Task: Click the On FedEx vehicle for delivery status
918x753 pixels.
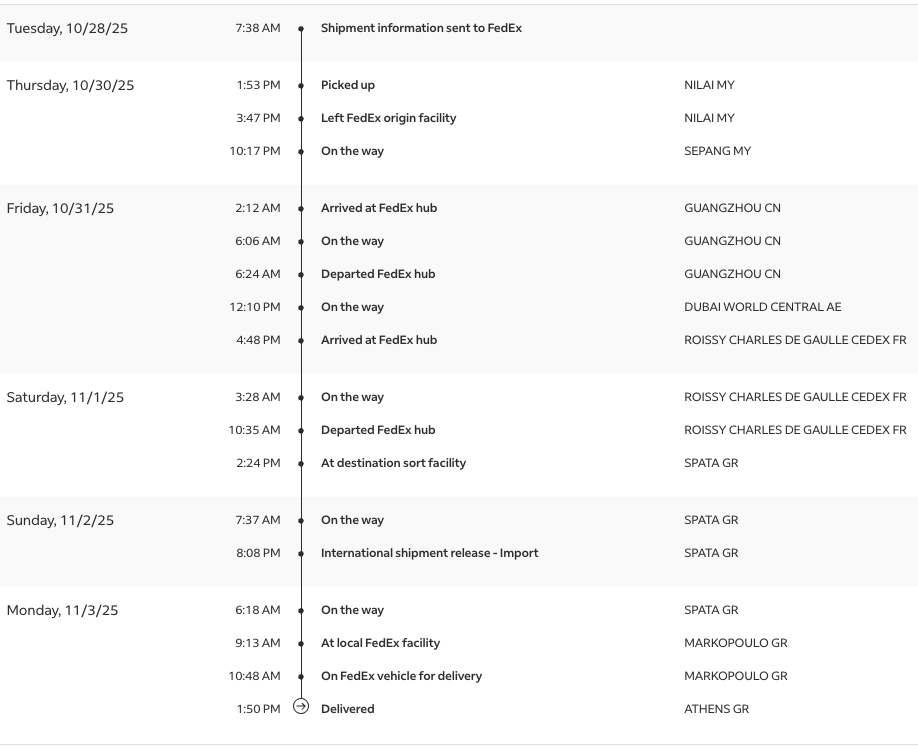Action: (401, 676)
